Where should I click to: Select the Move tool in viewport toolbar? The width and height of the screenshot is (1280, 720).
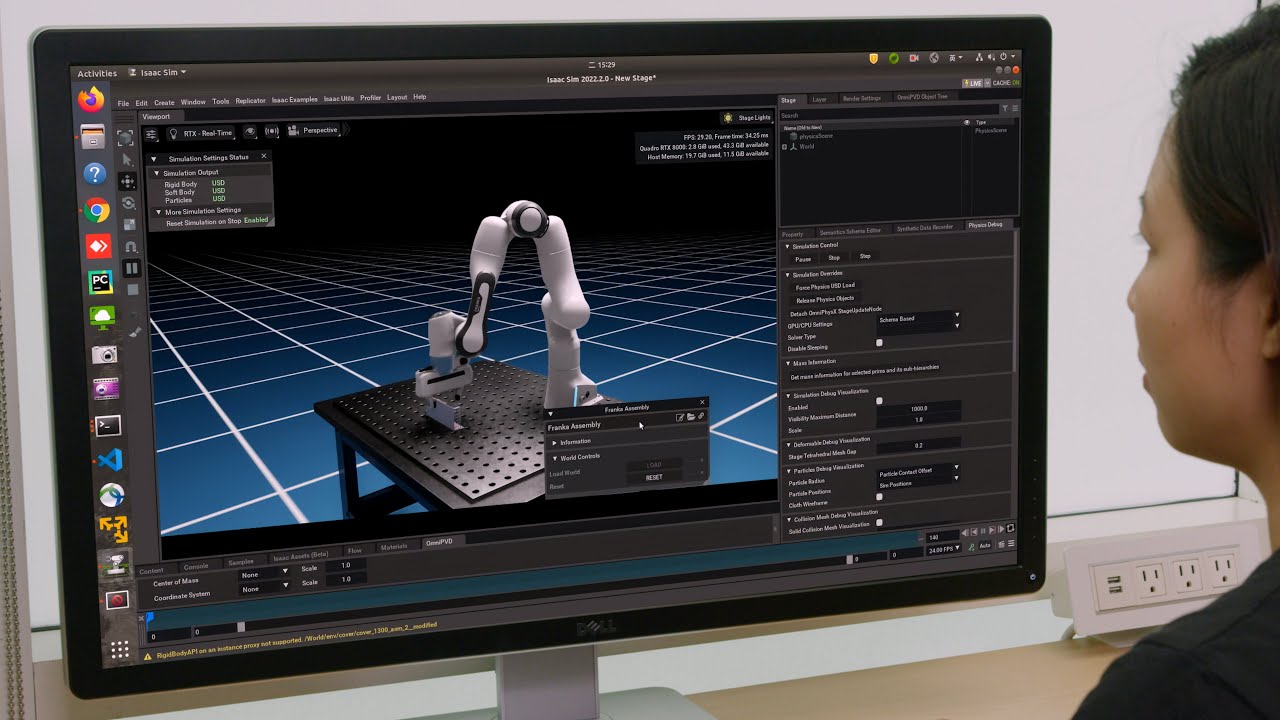[127, 181]
